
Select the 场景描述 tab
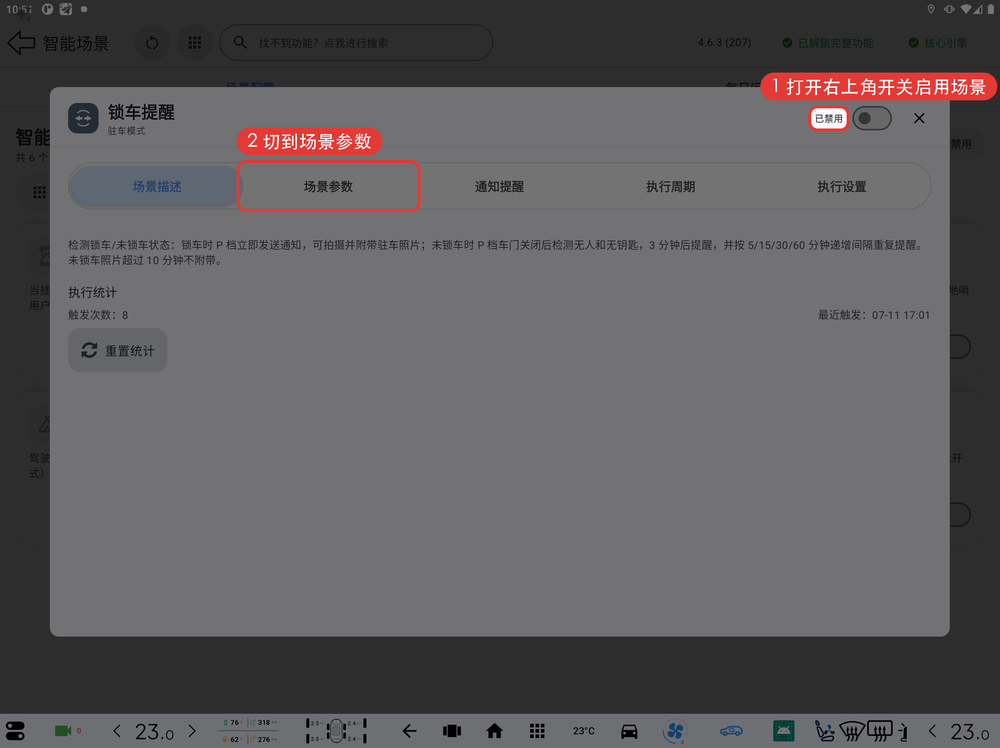click(157, 187)
